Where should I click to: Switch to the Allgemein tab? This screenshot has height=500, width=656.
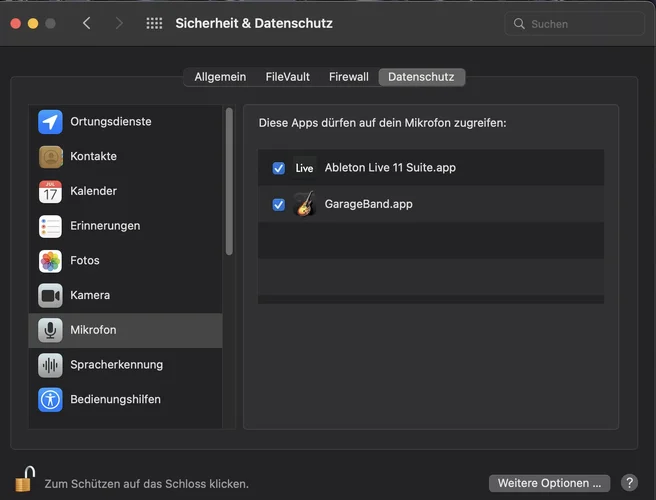[219, 77]
